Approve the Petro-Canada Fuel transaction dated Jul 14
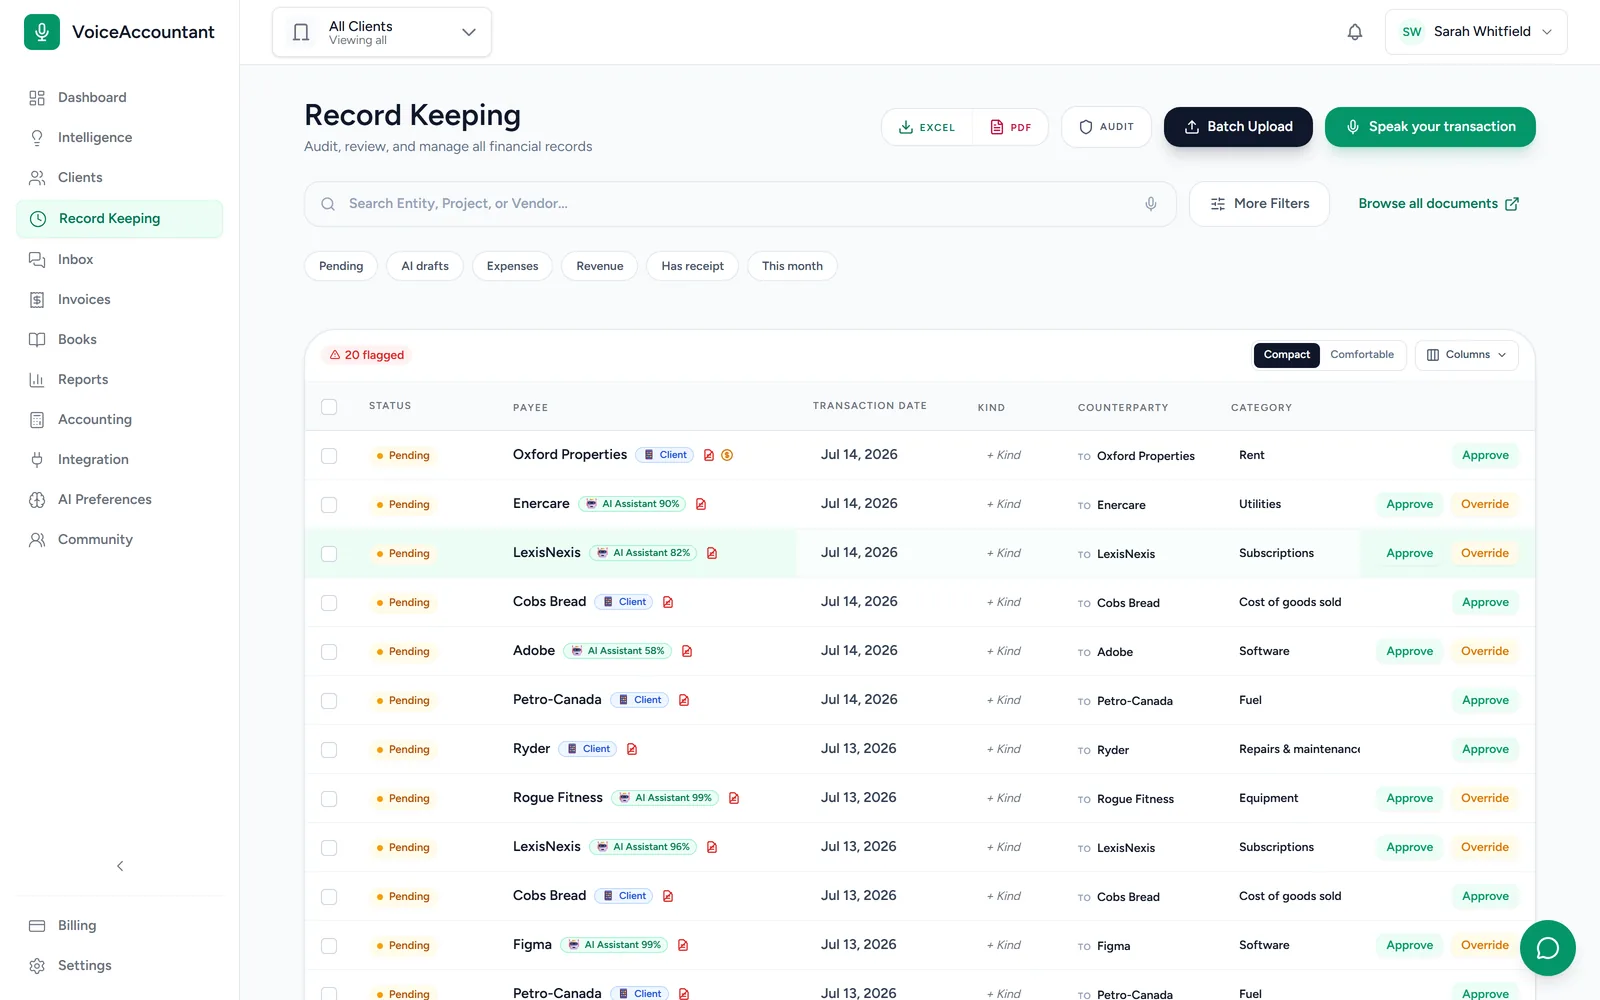 pos(1485,700)
